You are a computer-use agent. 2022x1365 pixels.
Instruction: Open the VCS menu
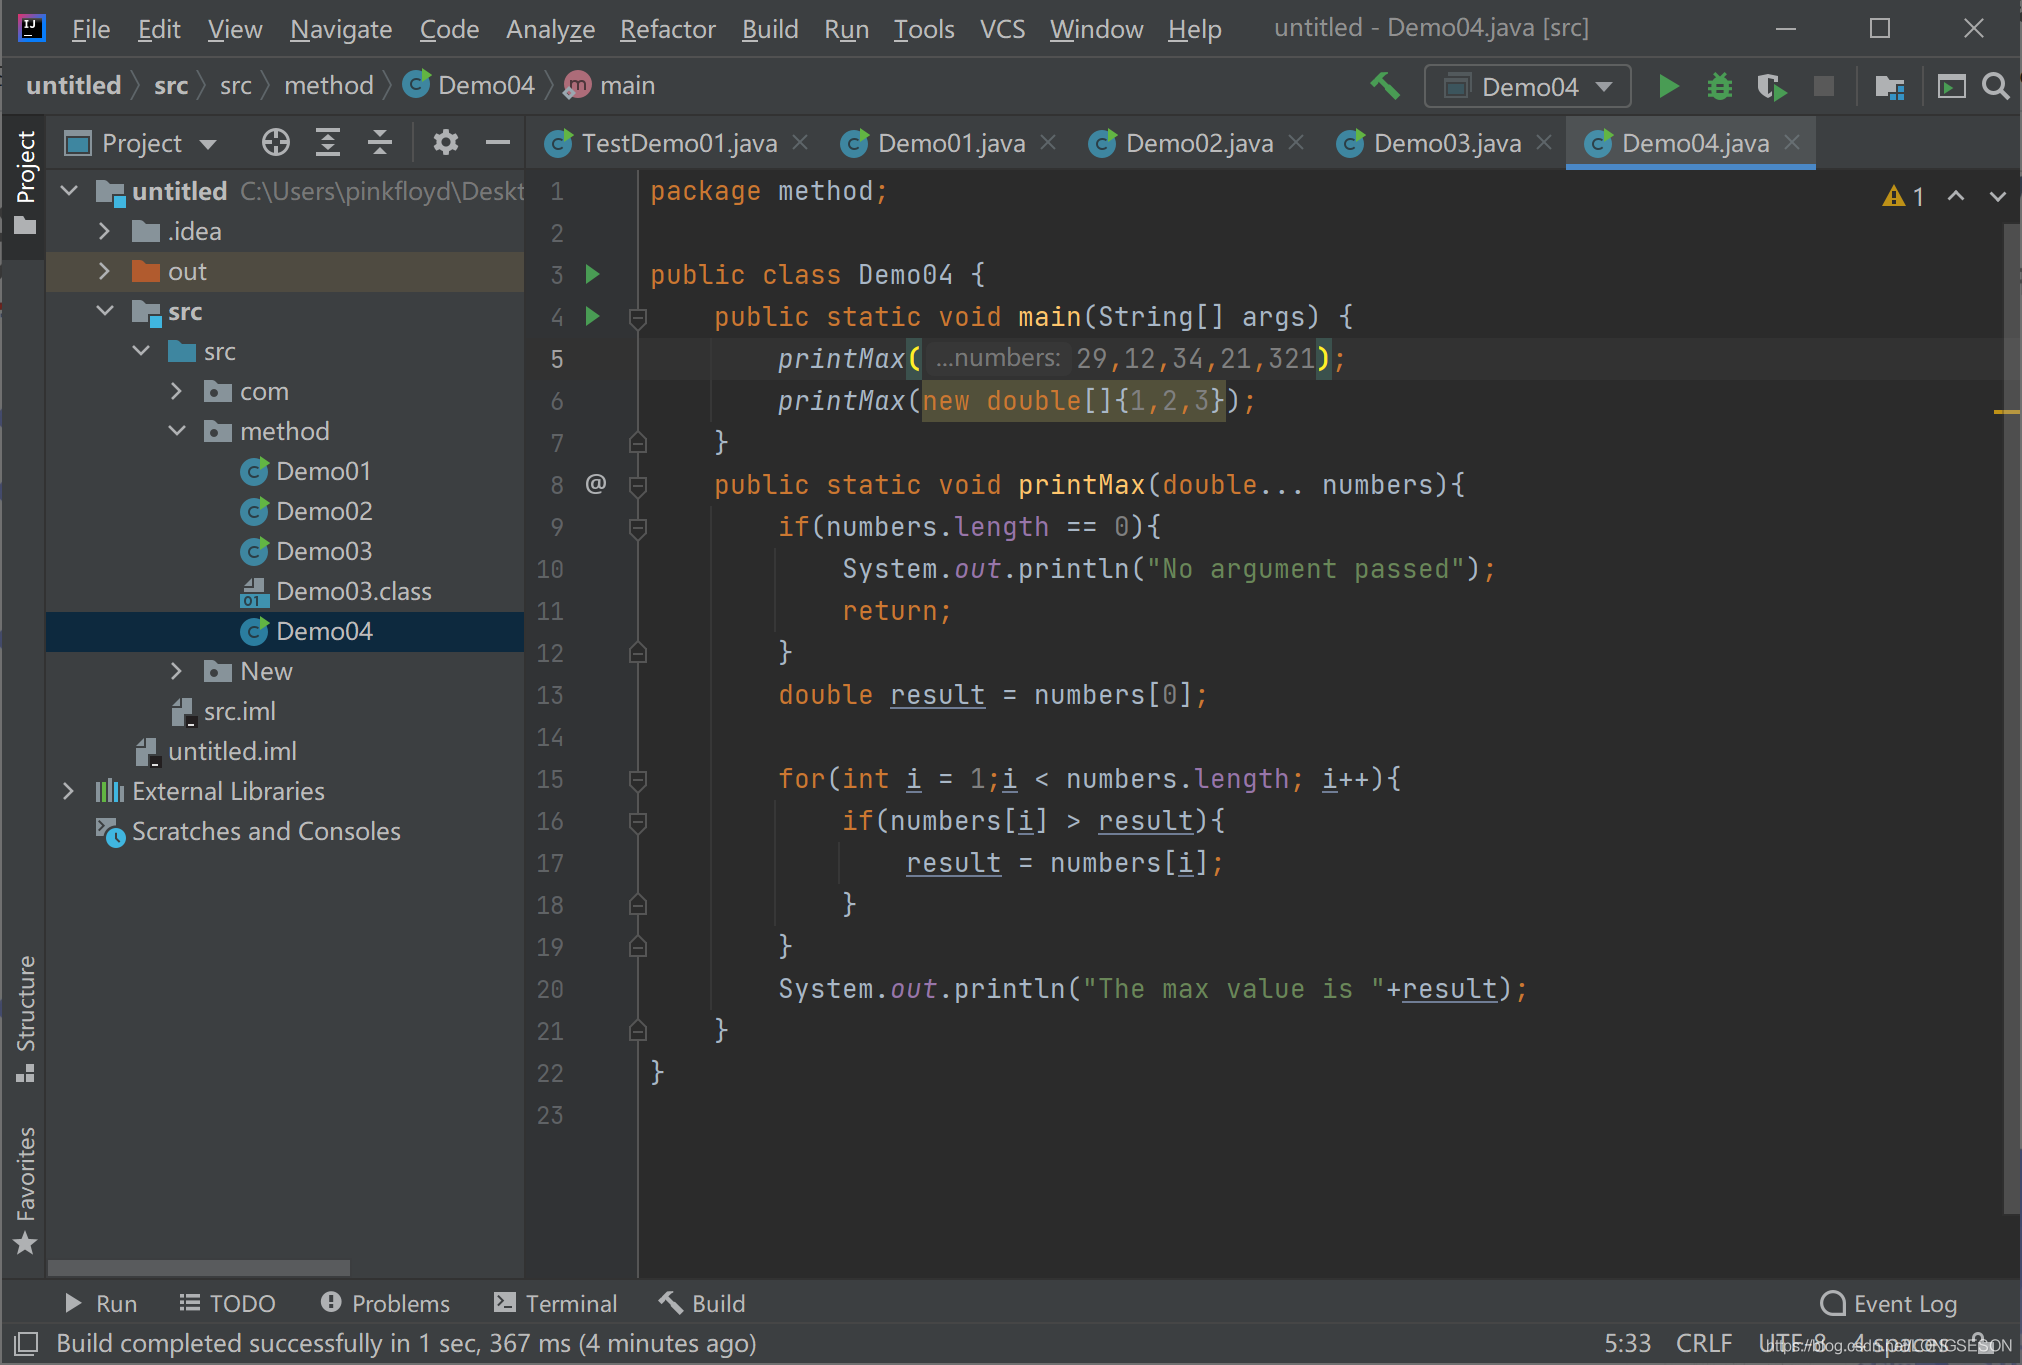pyautogui.click(x=1002, y=29)
